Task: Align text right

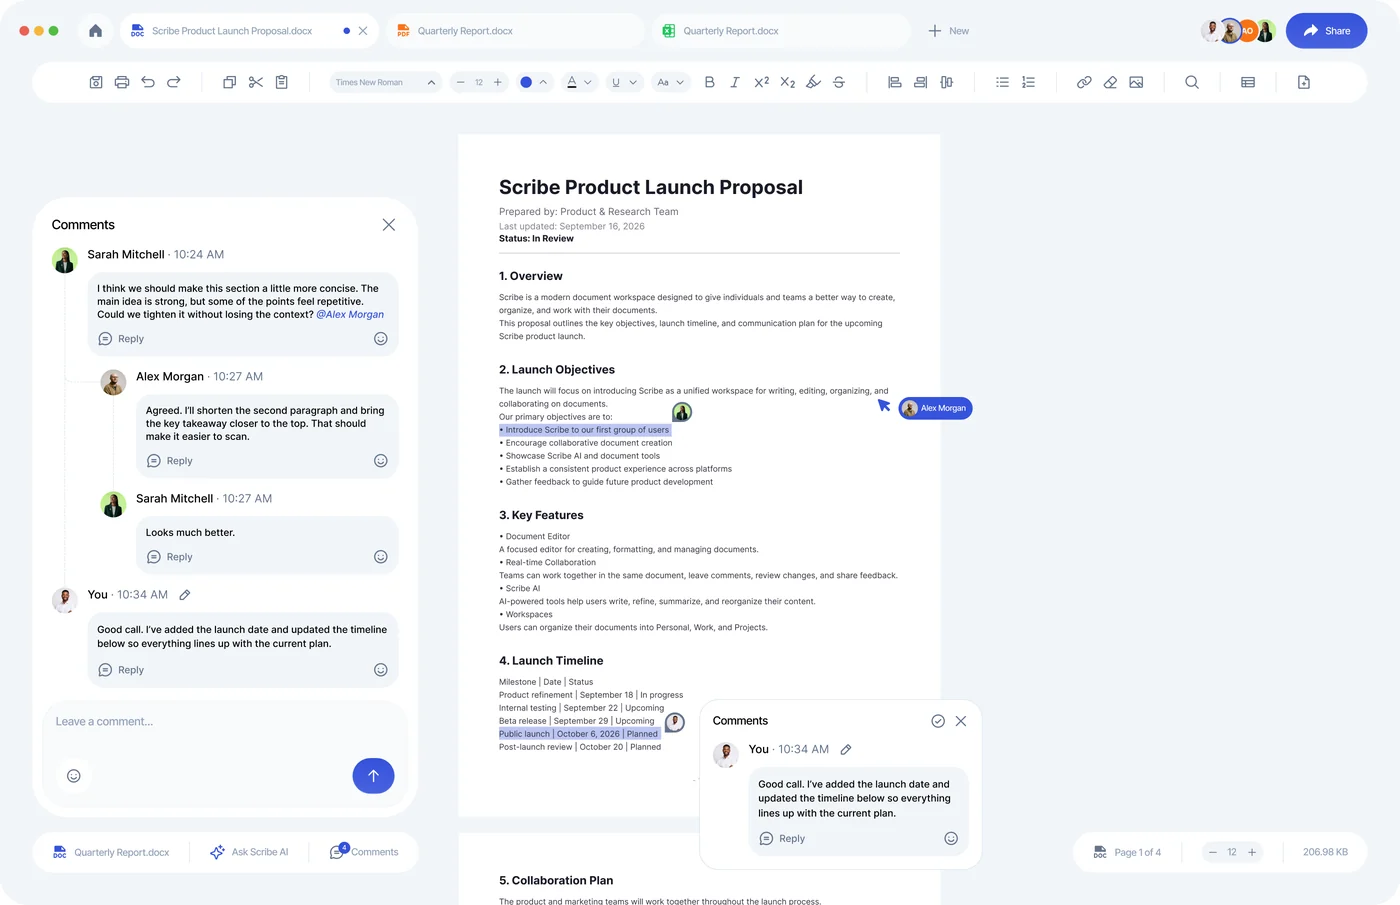Action: click(920, 82)
